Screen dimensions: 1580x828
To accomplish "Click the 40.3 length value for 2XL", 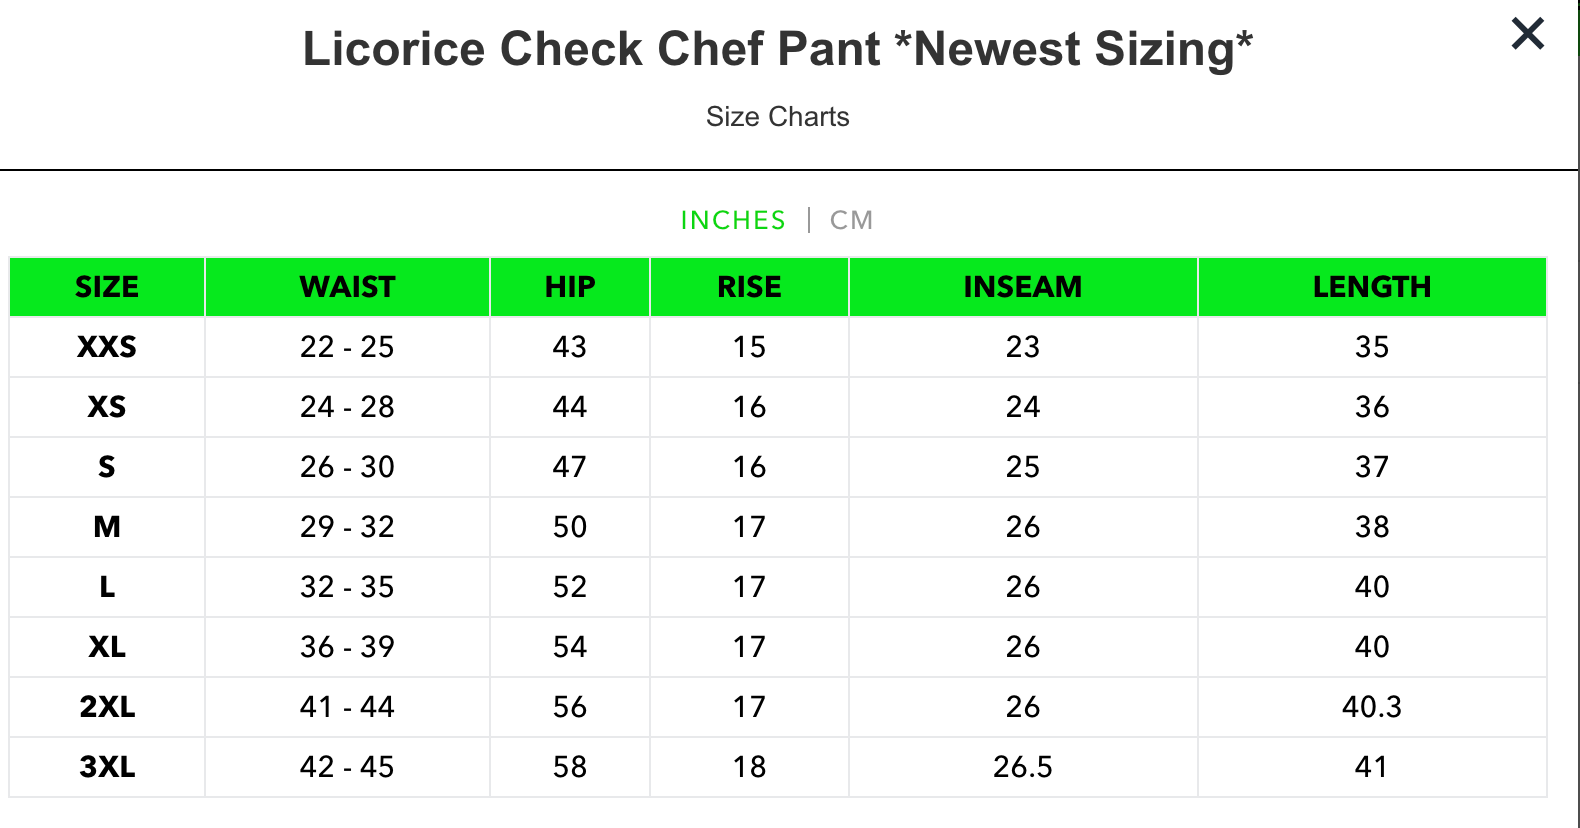I will click(x=1372, y=707).
